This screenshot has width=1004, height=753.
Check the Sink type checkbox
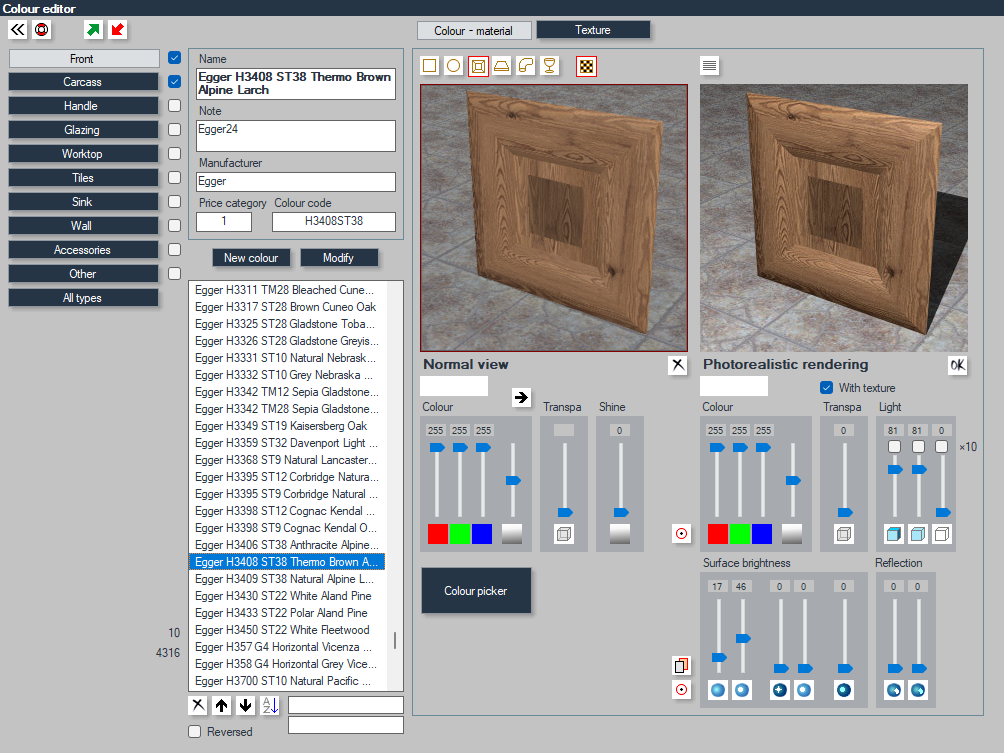pyautogui.click(x=174, y=202)
